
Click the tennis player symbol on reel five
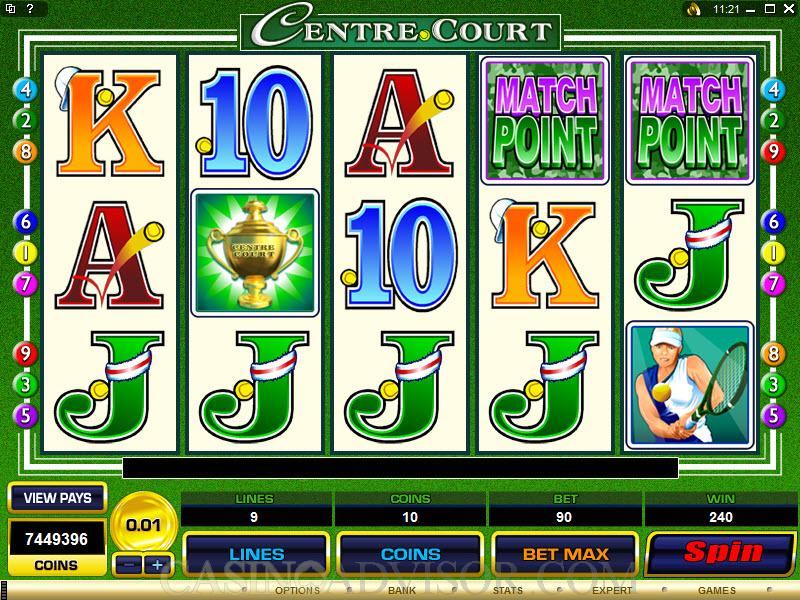pyautogui.click(x=690, y=385)
